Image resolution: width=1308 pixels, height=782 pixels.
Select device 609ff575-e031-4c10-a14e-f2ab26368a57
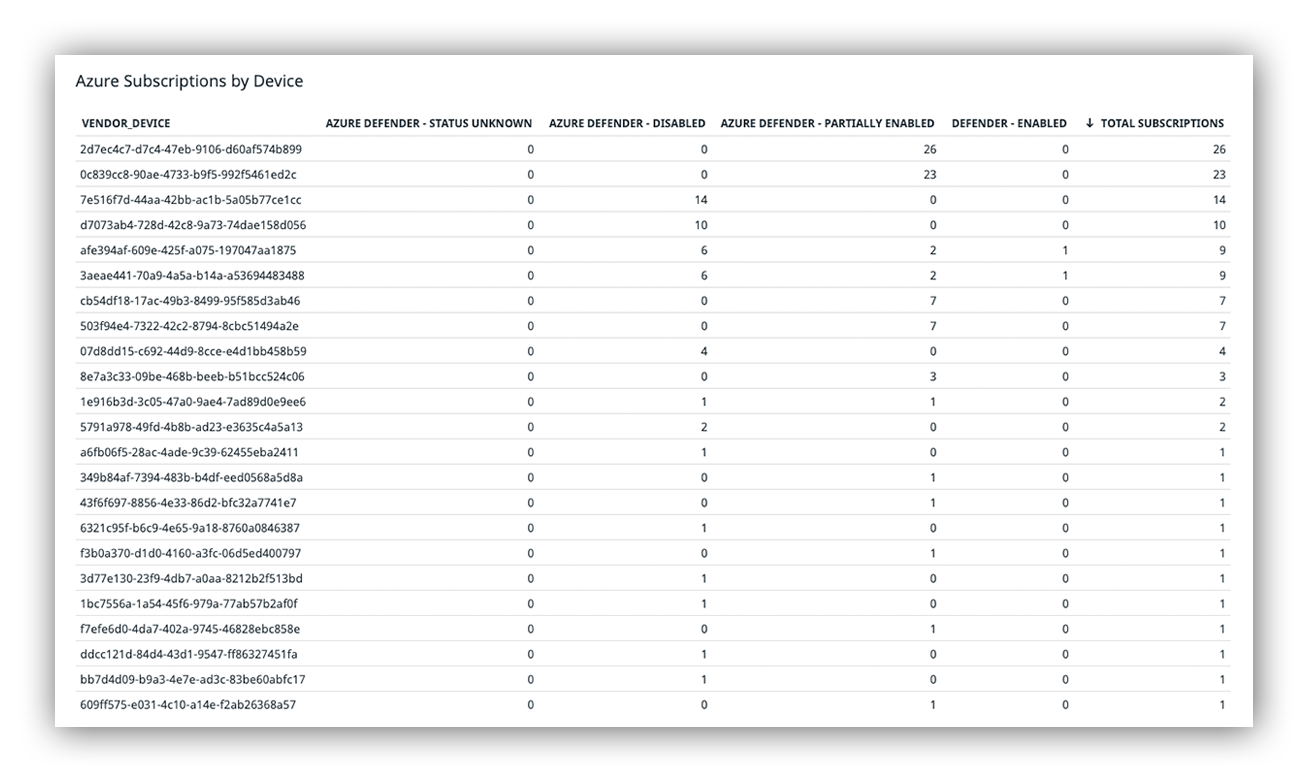(x=188, y=705)
